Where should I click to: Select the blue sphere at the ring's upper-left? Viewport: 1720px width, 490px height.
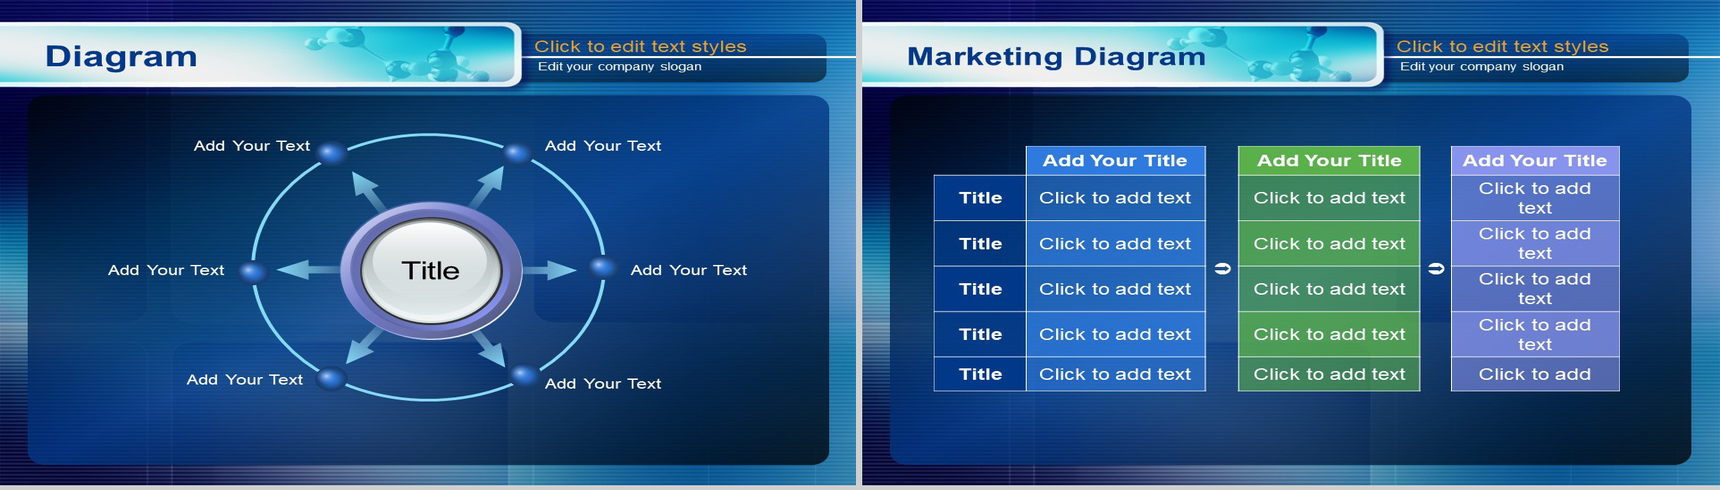tap(332, 152)
